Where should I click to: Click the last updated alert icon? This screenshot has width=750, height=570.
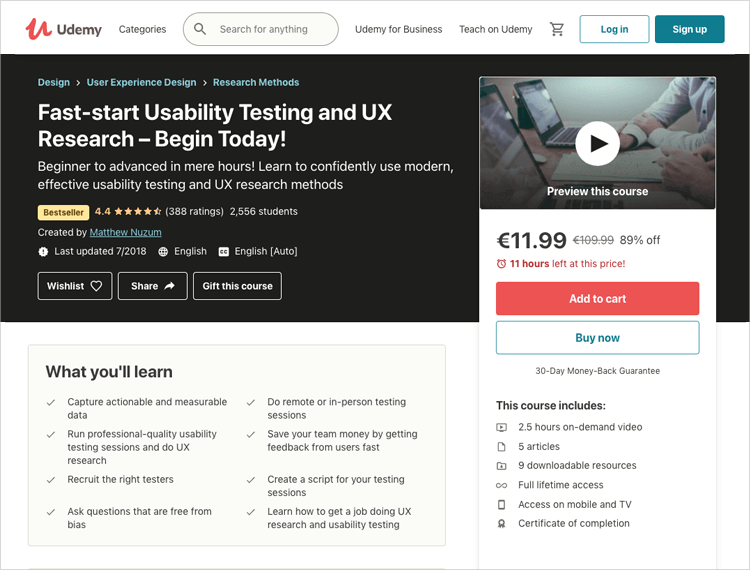pos(43,252)
